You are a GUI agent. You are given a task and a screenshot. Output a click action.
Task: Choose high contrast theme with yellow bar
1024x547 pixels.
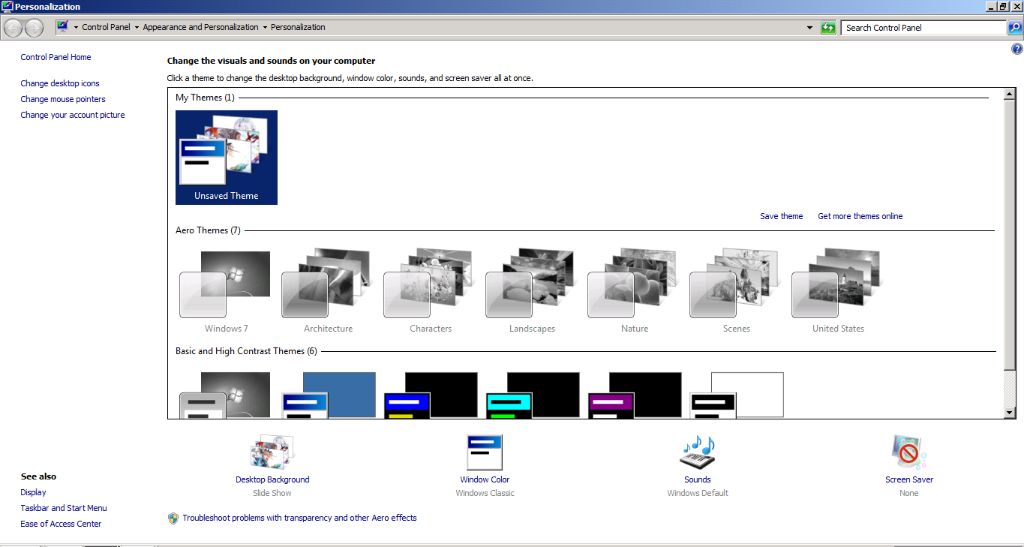tap(431, 395)
